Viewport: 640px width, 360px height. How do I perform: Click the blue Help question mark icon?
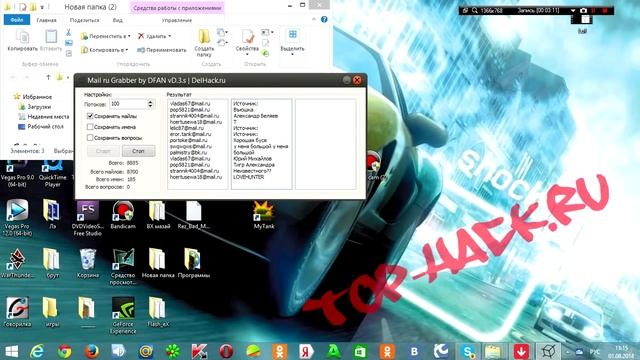(x=324, y=19)
